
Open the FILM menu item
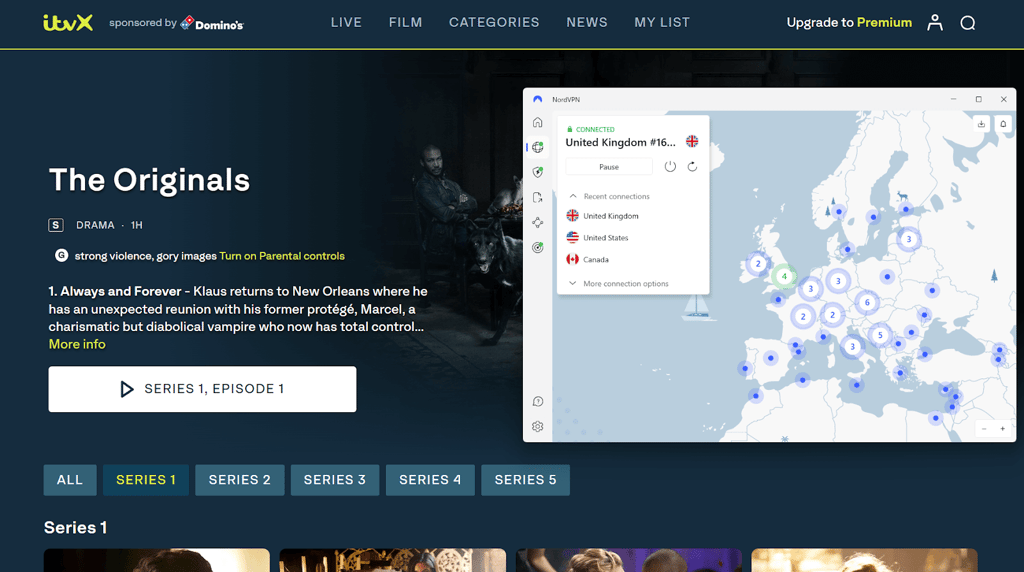[406, 23]
